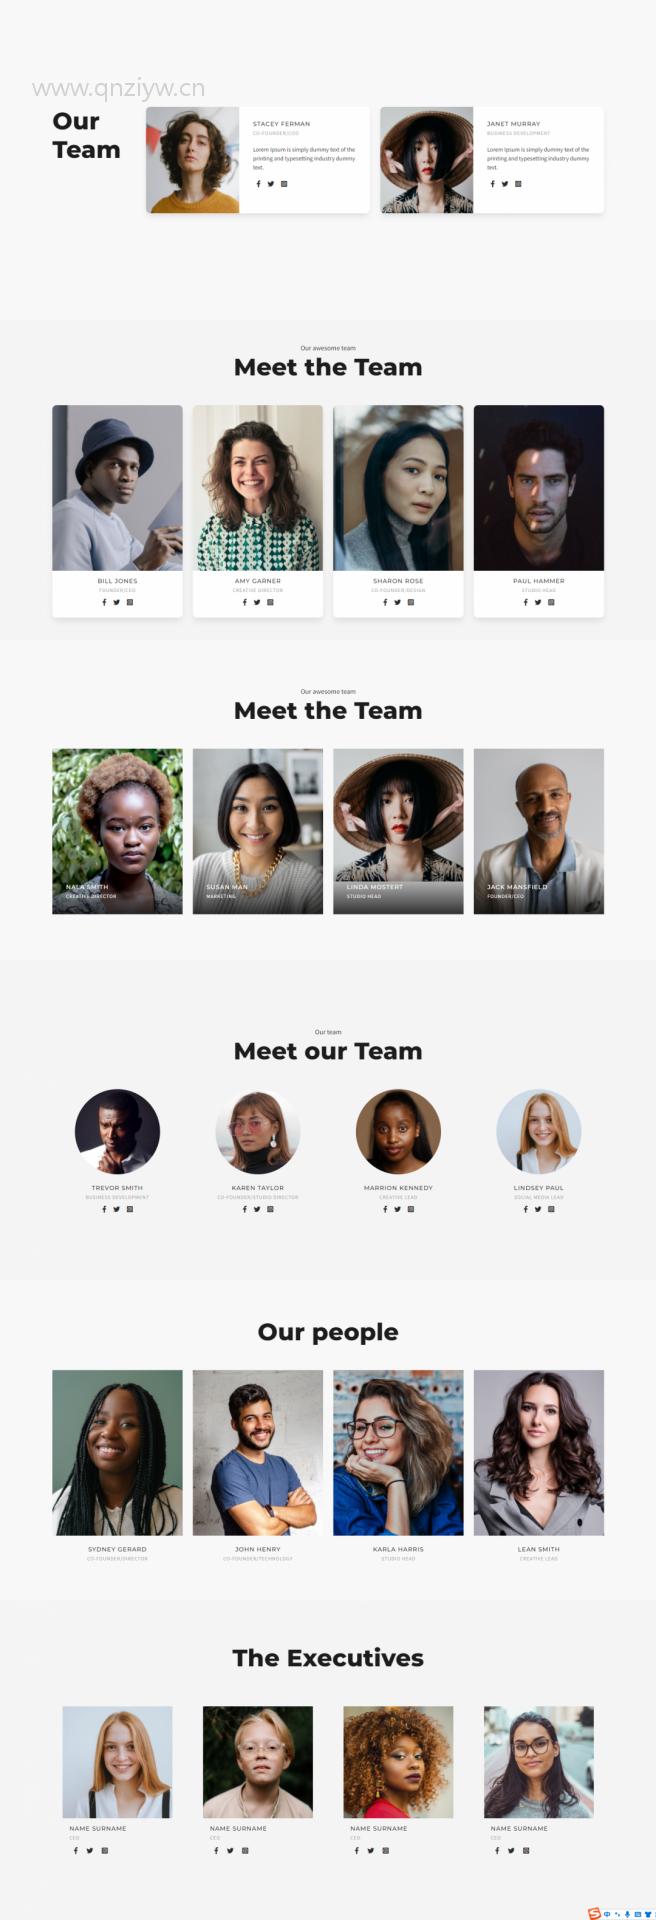Click Lean Smith's portrait photo
Image resolution: width=656 pixels, height=1920 pixels.
tap(539, 1453)
